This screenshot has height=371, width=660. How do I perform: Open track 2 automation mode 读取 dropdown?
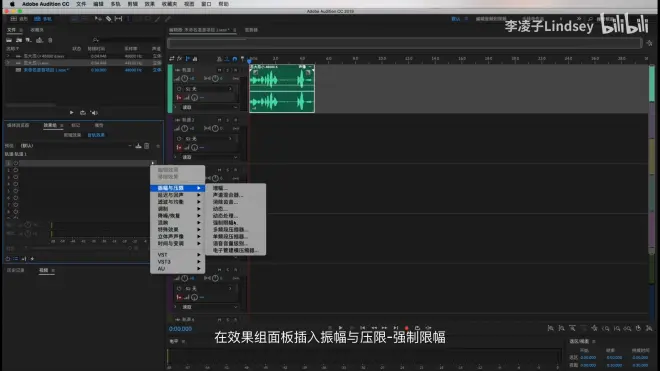[x=210, y=157]
